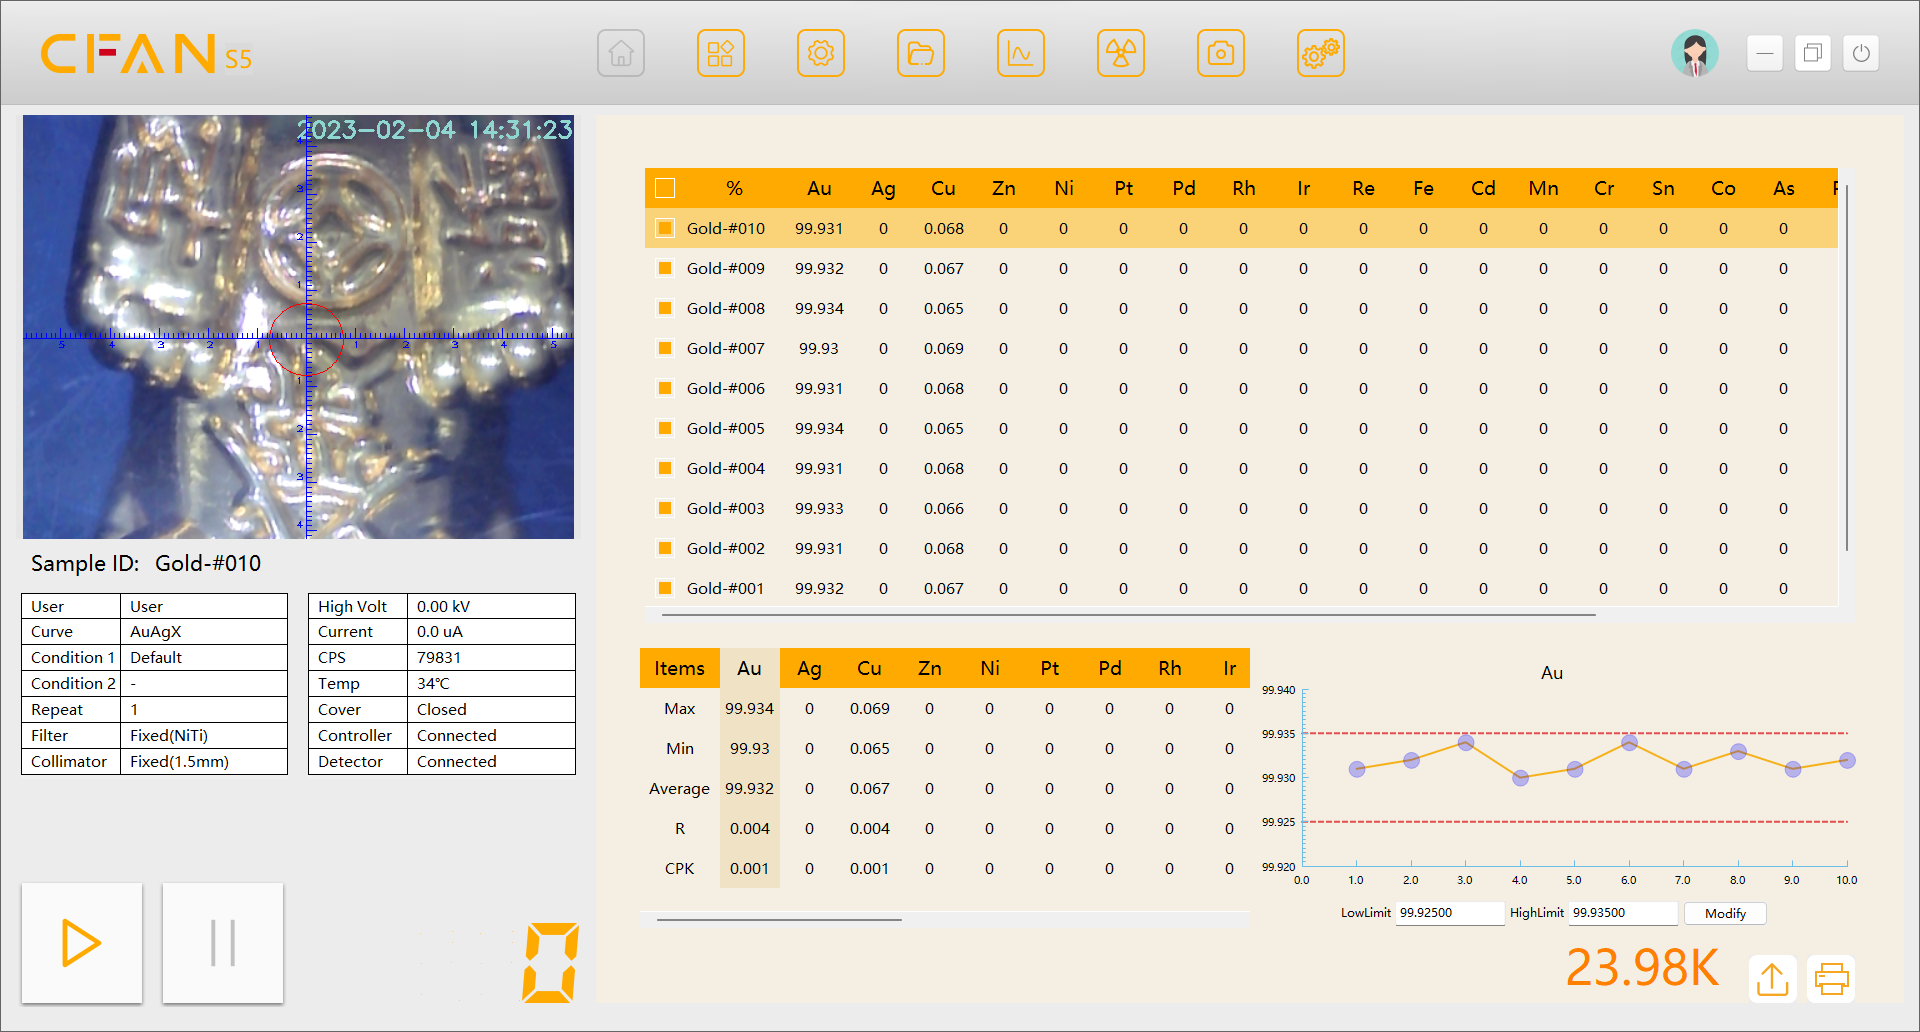1920x1032 pixels.
Task: Open the Home screen icon
Action: tap(621, 53)
